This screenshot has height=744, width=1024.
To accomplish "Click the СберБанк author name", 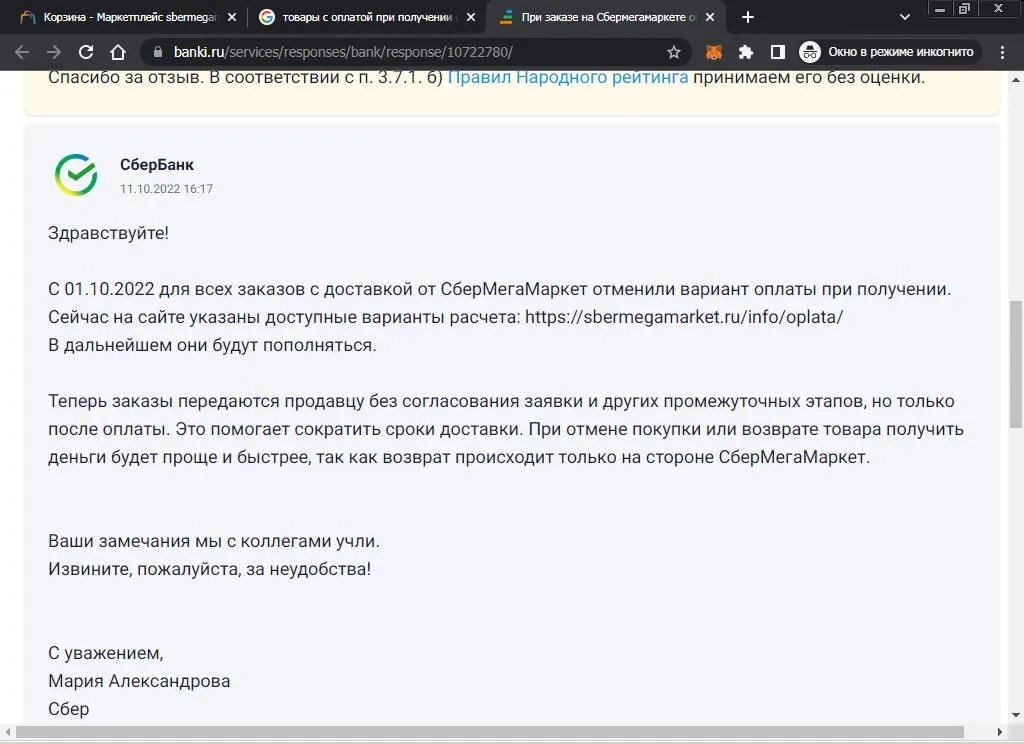I will (x=157, y=165).
